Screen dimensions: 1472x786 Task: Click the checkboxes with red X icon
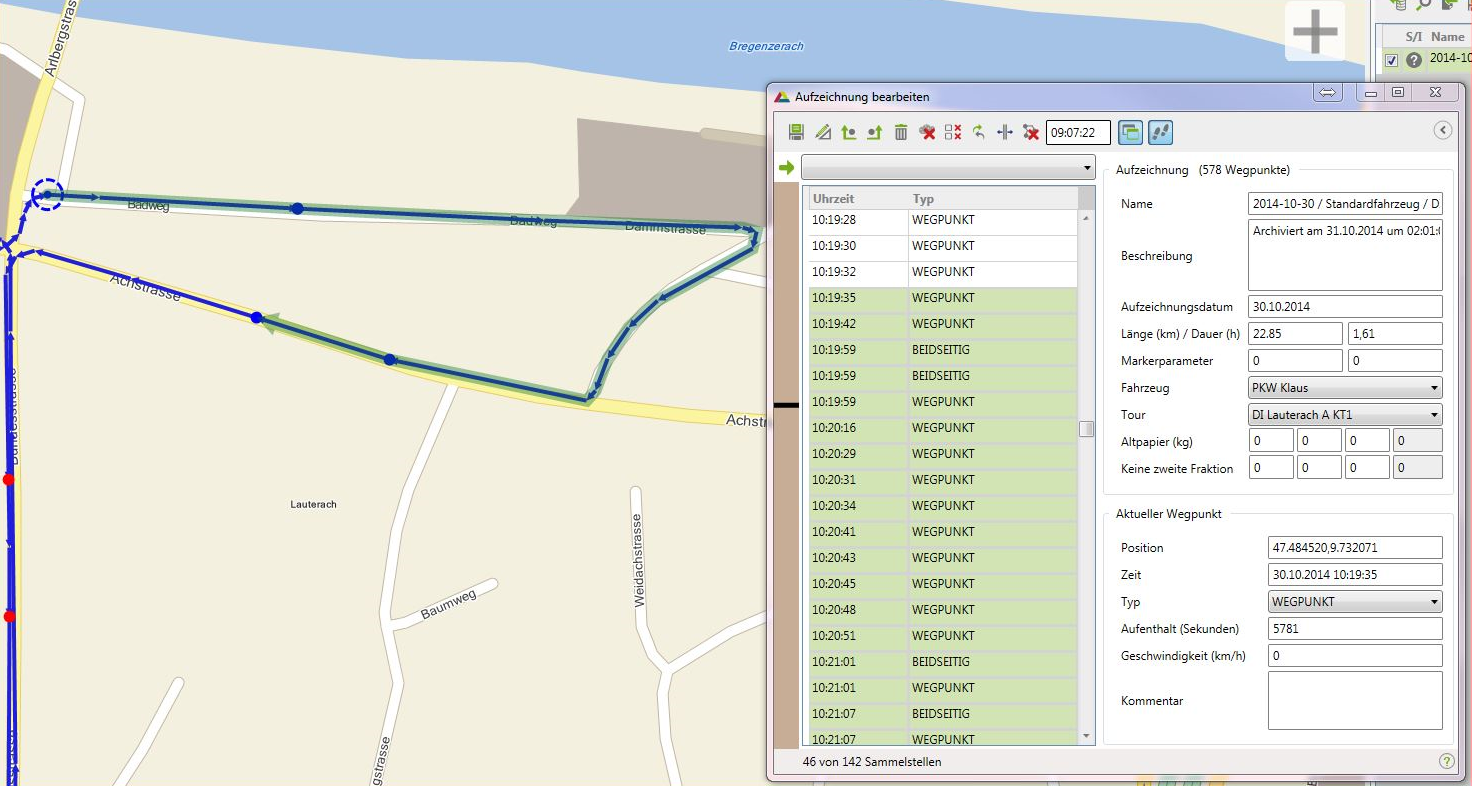click(953, 132)
